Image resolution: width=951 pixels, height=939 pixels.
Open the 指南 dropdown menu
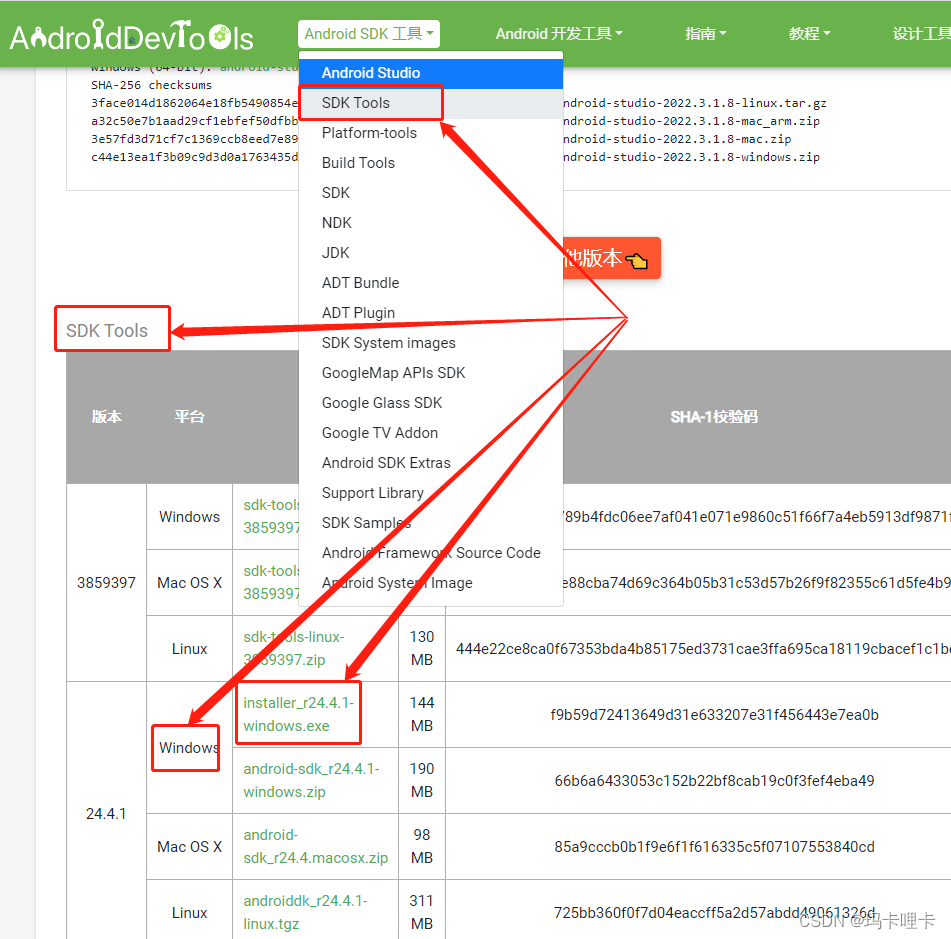[705, 34]
